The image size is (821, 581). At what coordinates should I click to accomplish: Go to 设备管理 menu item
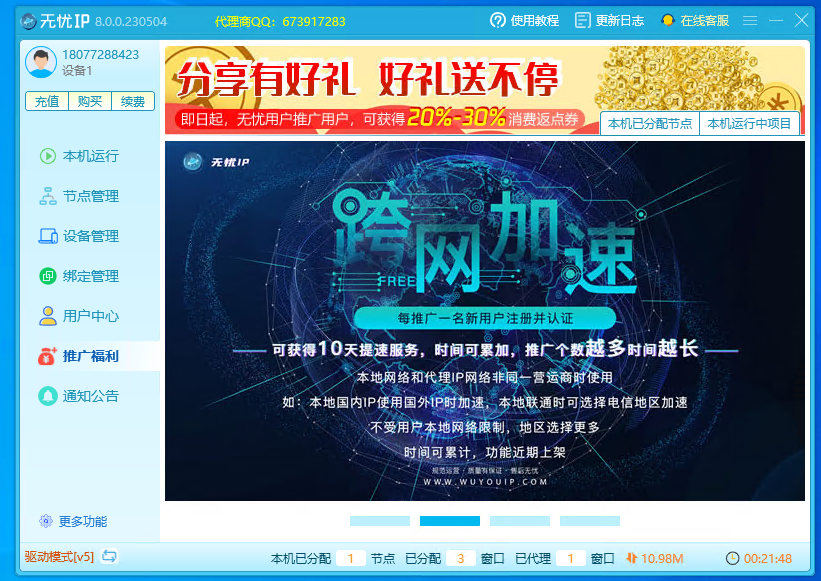click(89, 236)
